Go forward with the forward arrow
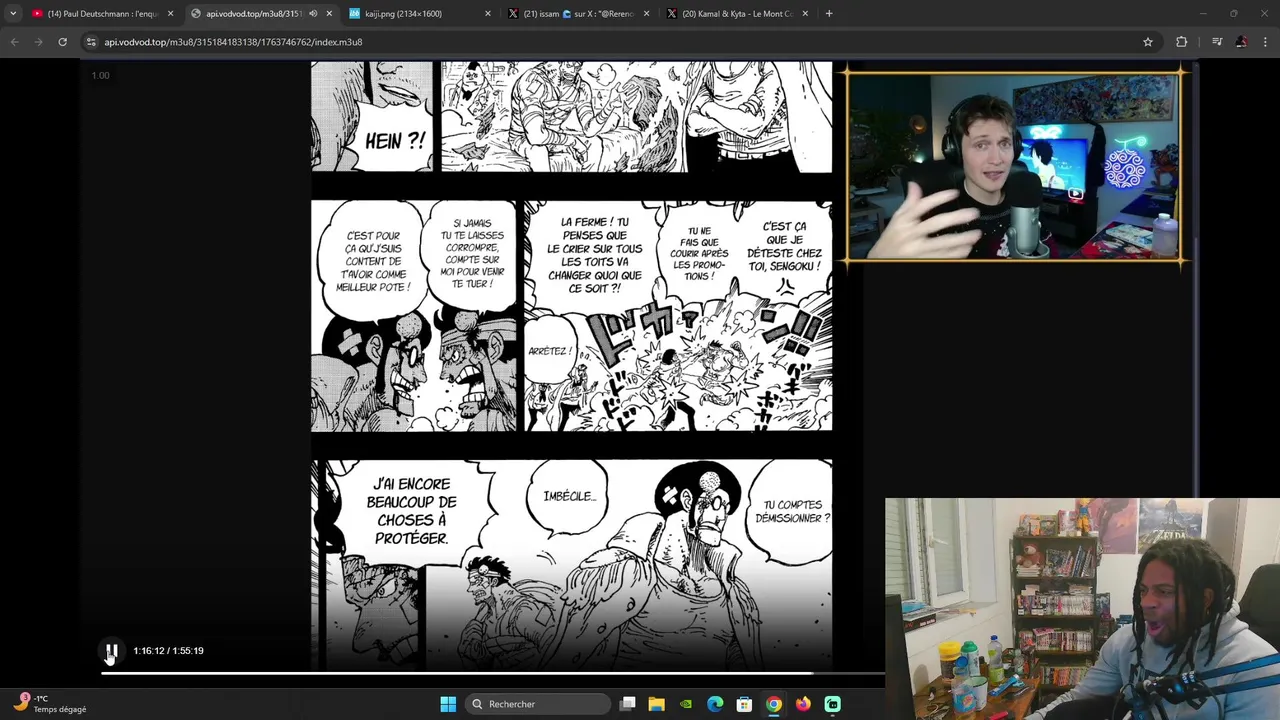The height and width of the screenshot is (720, 1280). (38, 42)
